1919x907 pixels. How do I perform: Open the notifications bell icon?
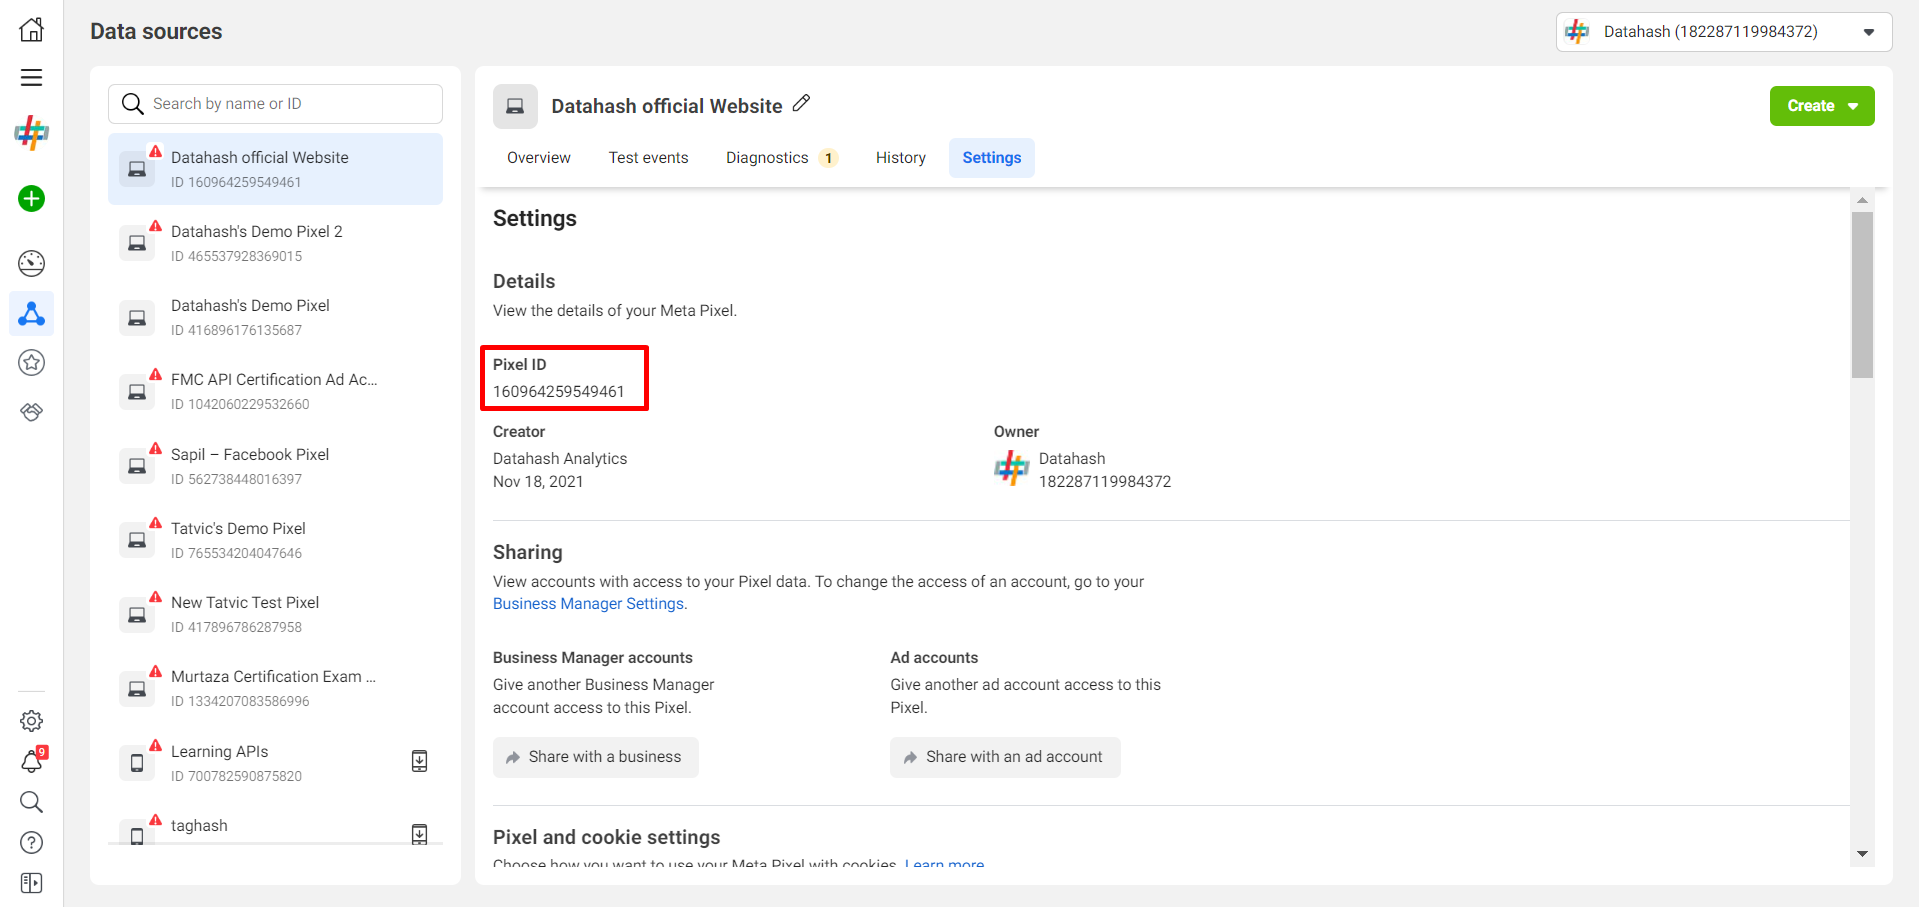click(32, 762)
